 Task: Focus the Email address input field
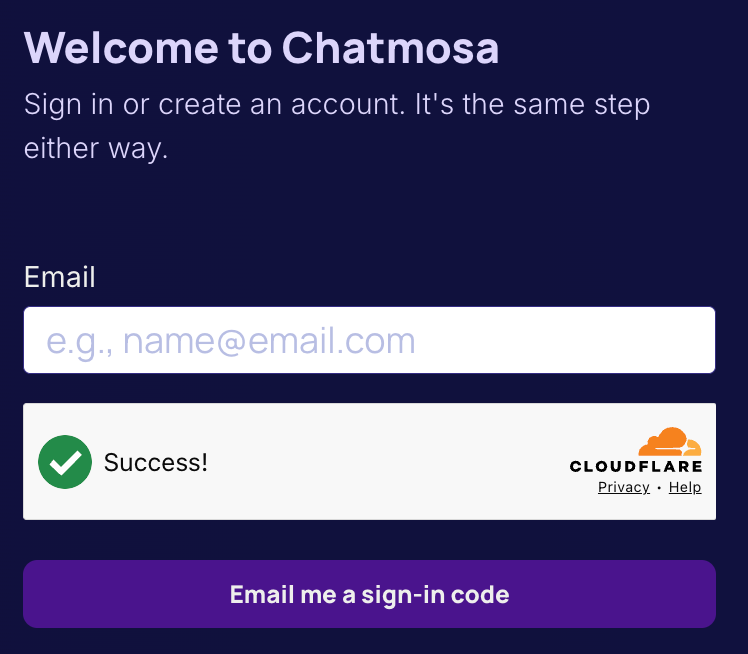(369, 340)
